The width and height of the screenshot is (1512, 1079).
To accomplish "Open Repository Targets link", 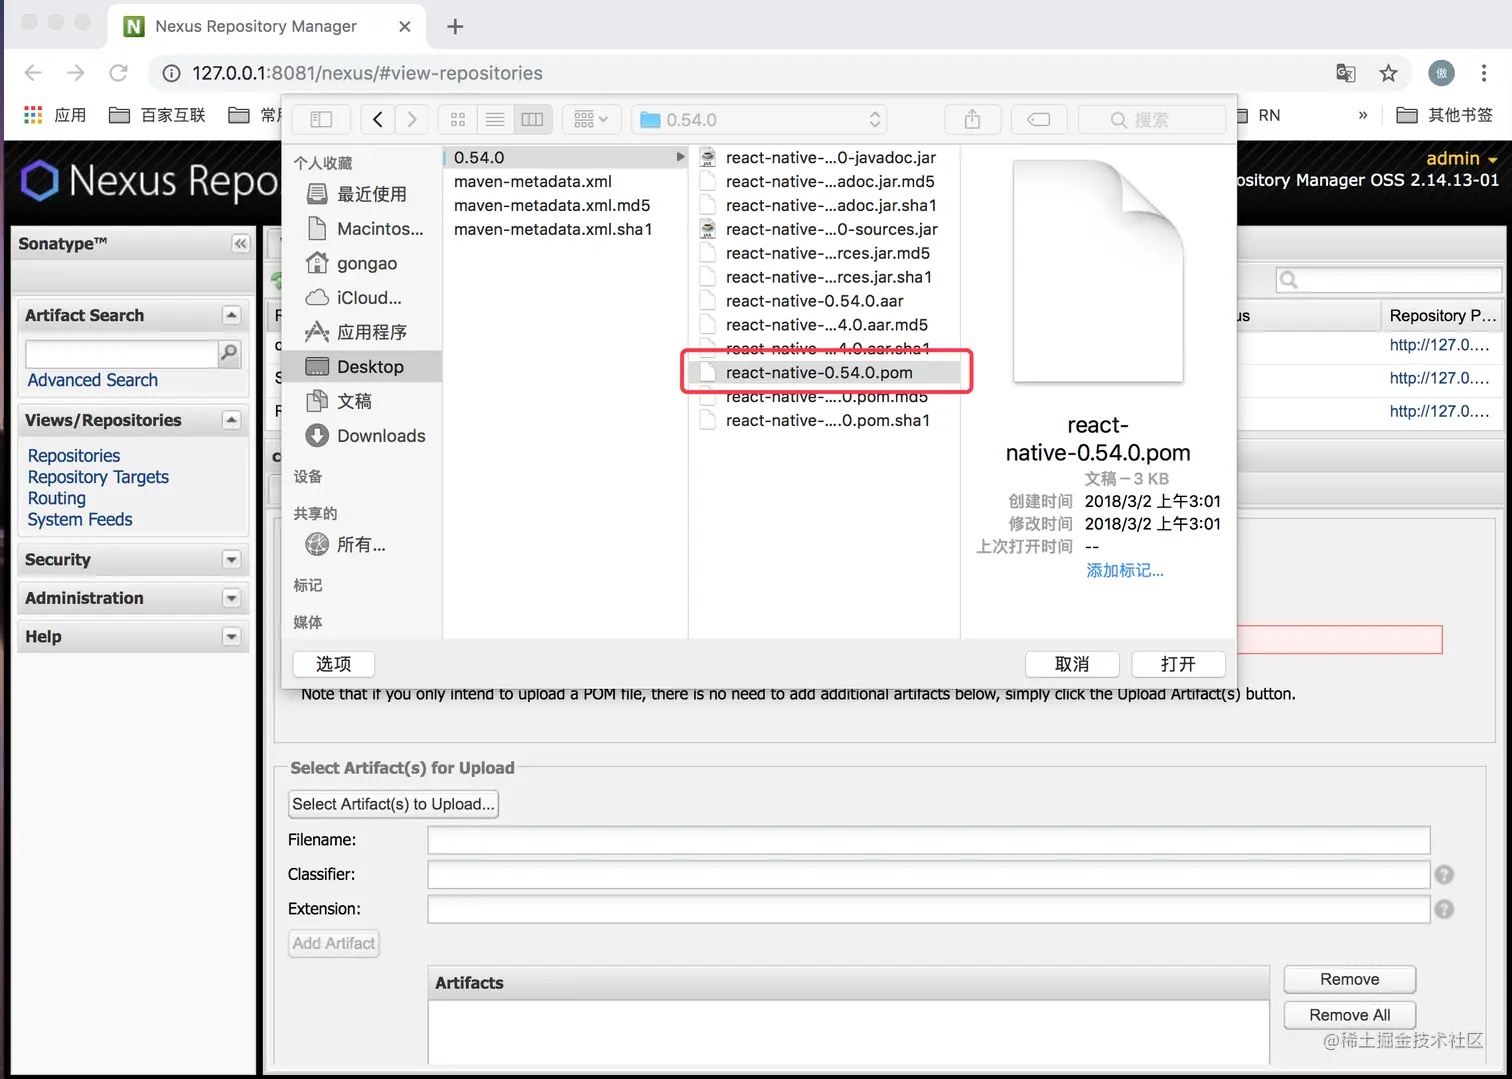I will (x=98, y=477).
